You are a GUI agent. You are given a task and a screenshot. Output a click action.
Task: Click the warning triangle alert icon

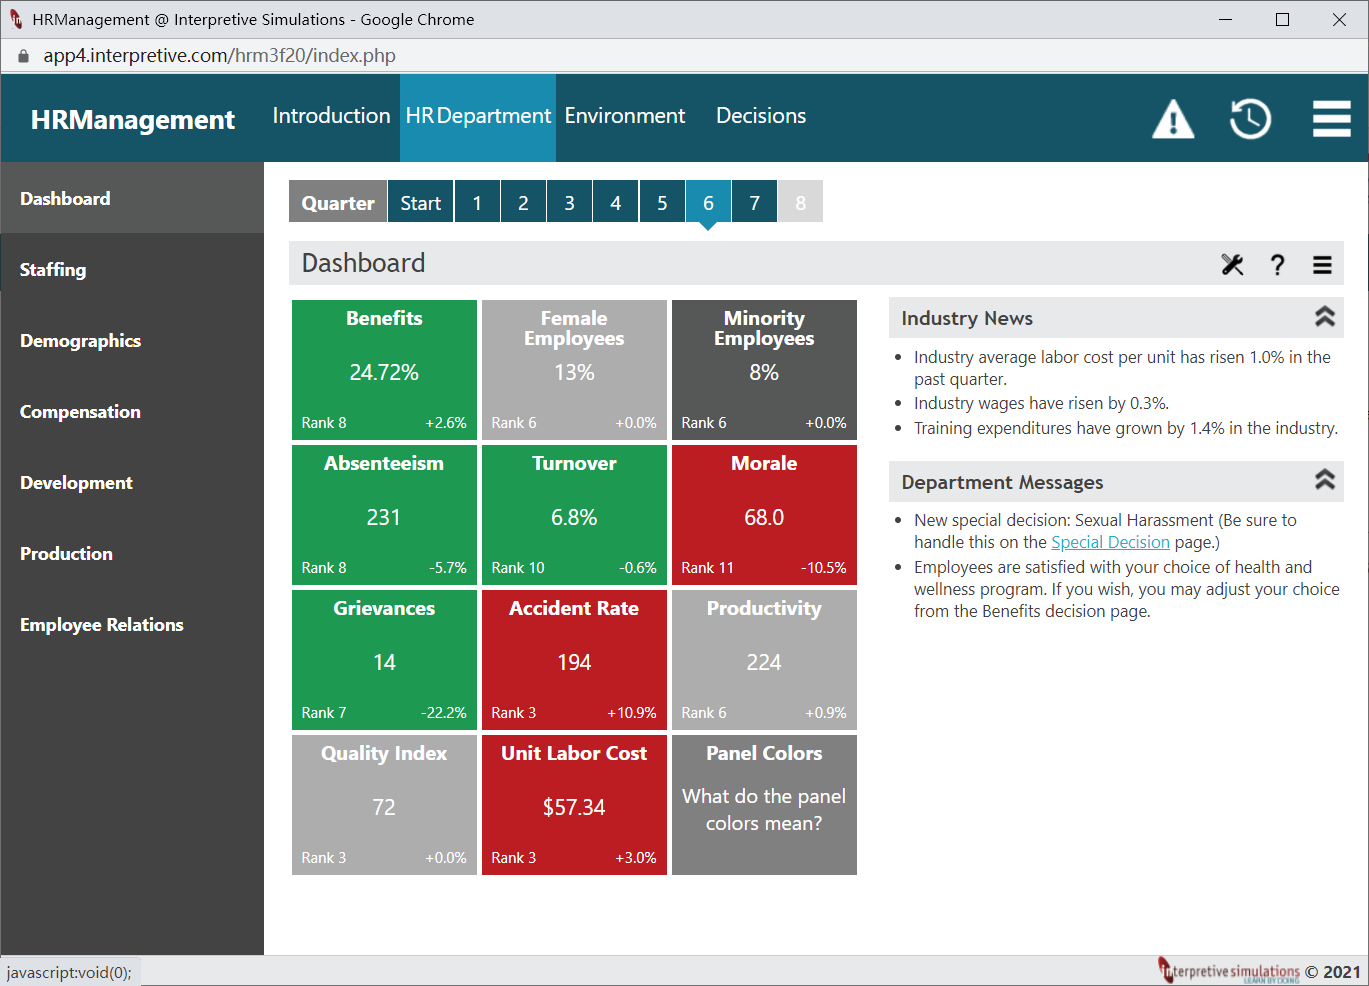1173,119
